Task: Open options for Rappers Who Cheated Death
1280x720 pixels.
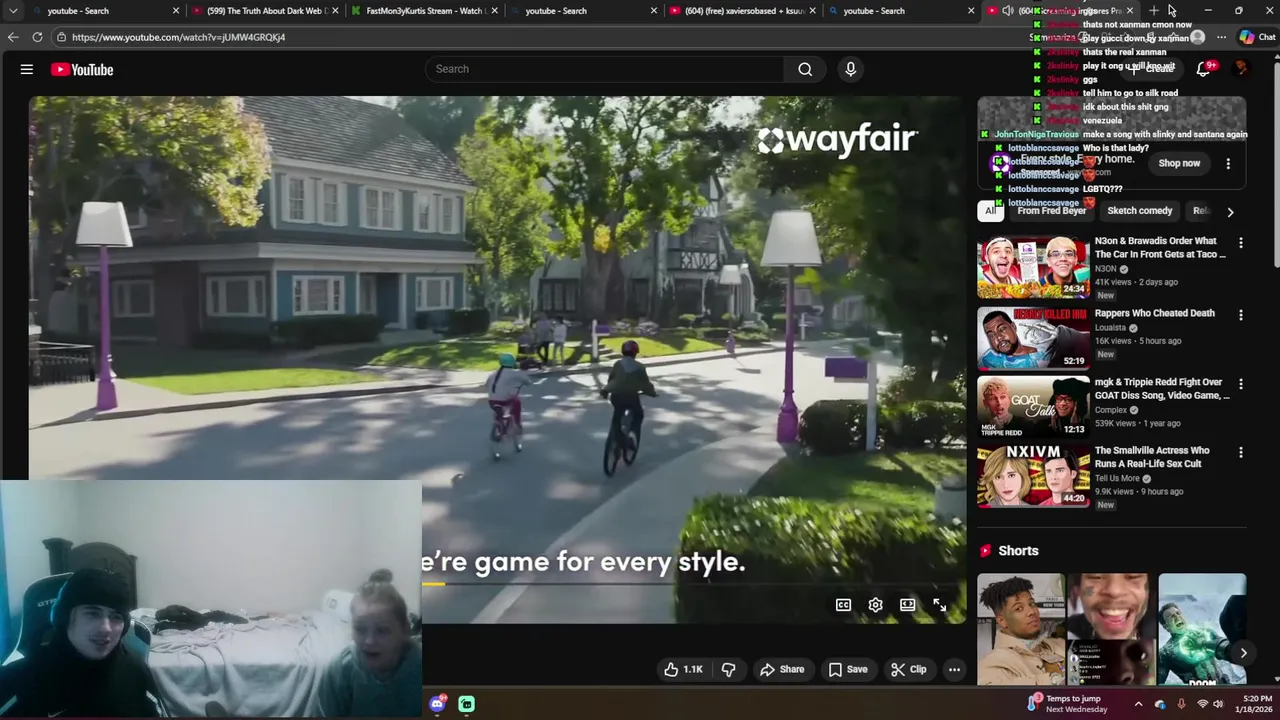Action: [1241, 314]
